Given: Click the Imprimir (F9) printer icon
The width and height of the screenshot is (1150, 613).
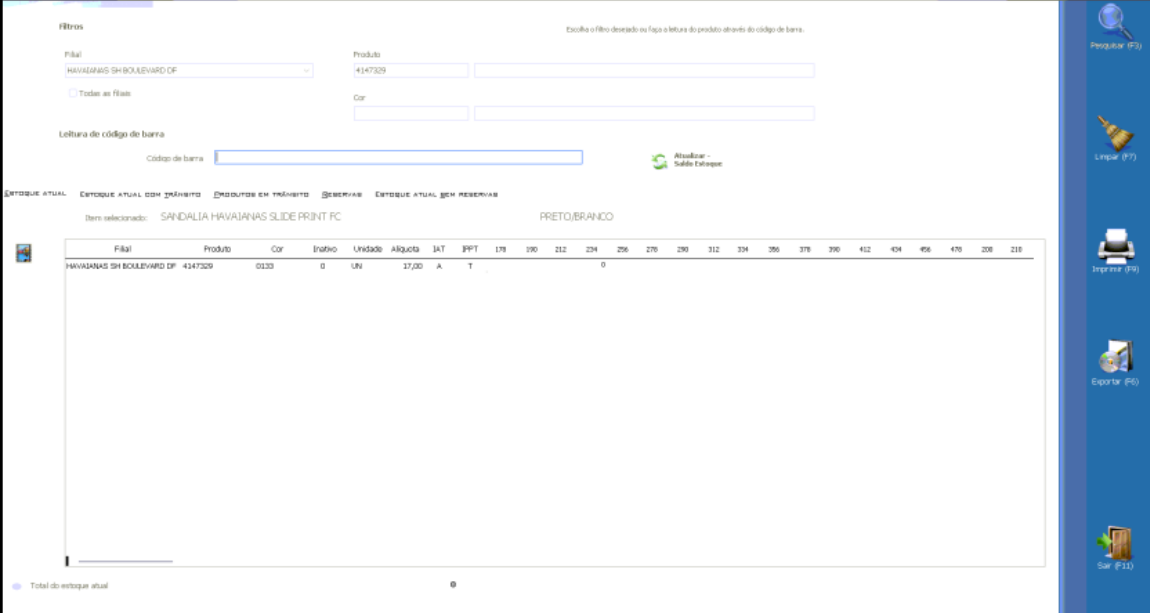Looking at the screenshot, I should (1115, 245).
